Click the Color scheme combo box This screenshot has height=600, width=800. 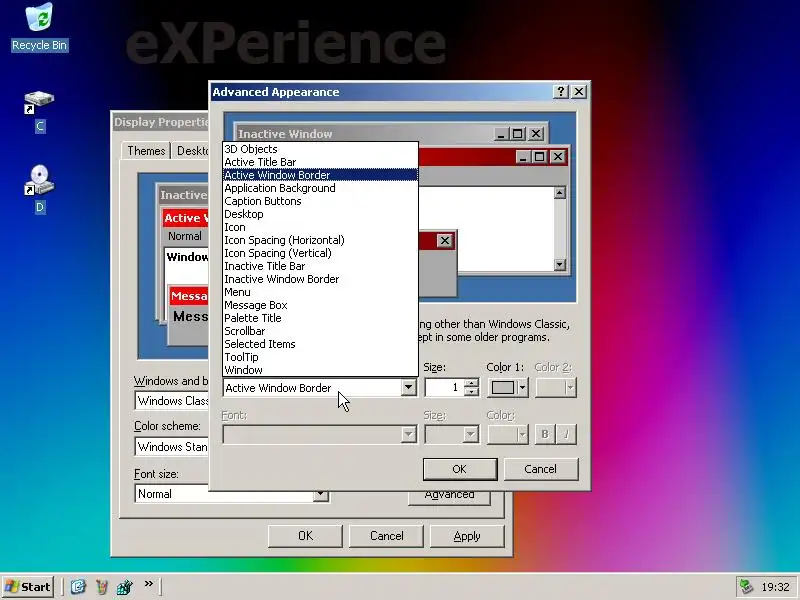click(172, 447)
